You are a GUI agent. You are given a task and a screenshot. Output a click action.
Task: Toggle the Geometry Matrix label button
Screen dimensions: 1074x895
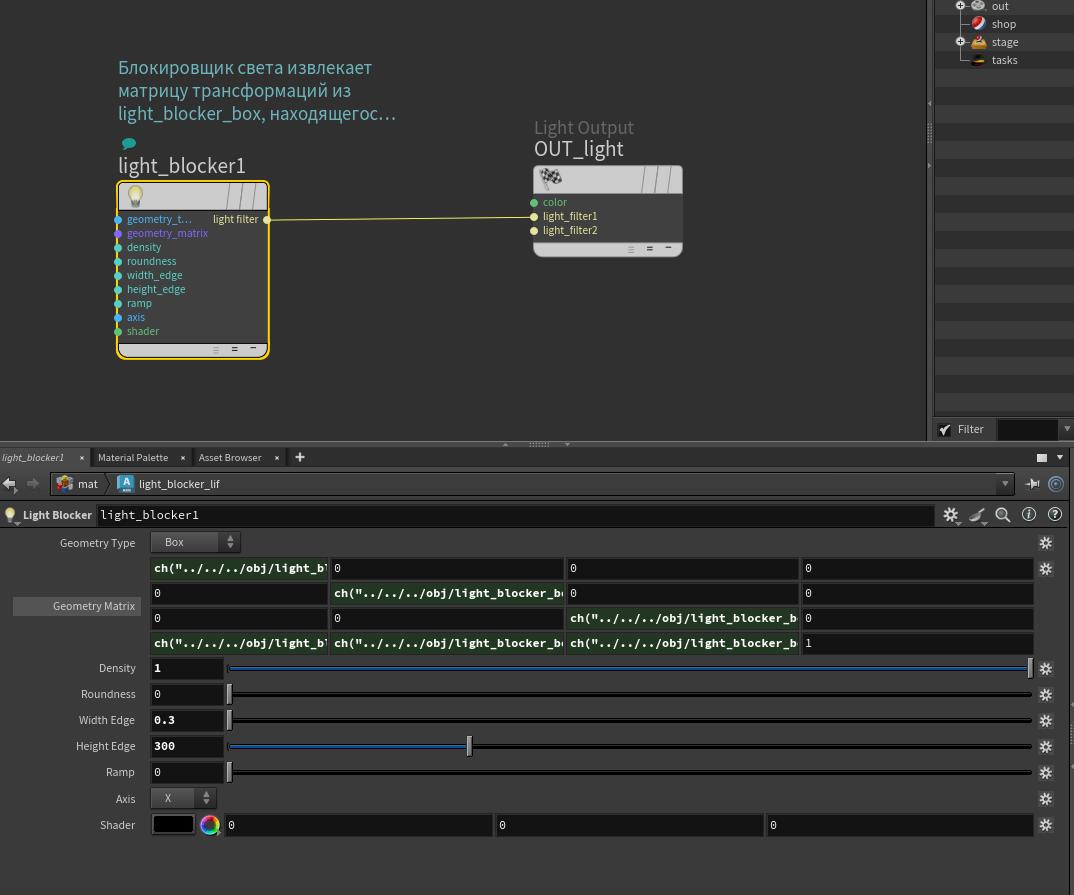pos(77,606)
